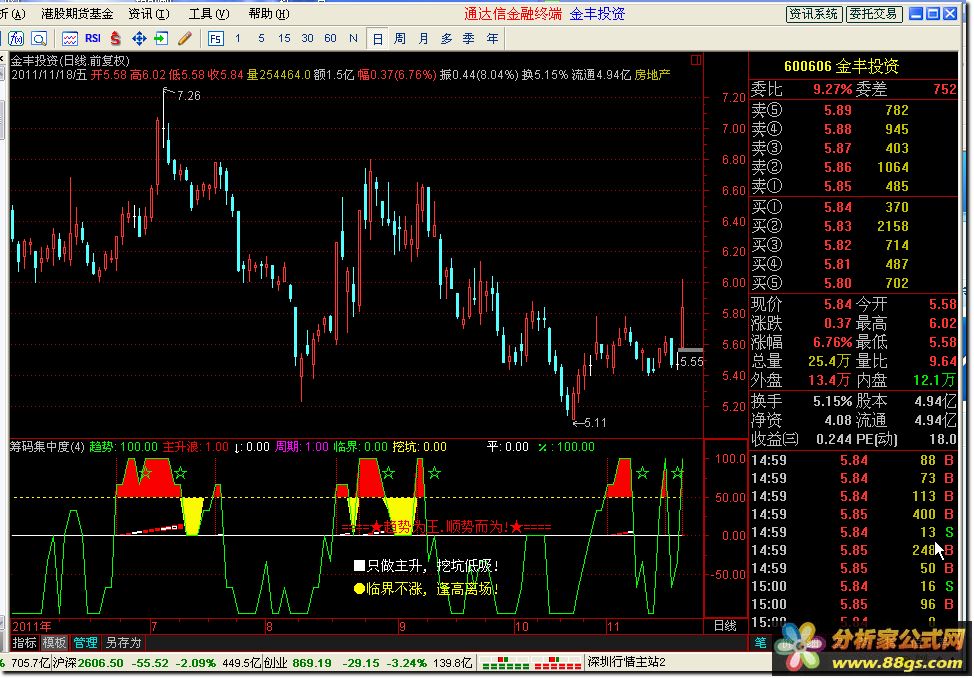Select quarterly (季) K-line period
The image size is (974, 678).
point(469,39)
